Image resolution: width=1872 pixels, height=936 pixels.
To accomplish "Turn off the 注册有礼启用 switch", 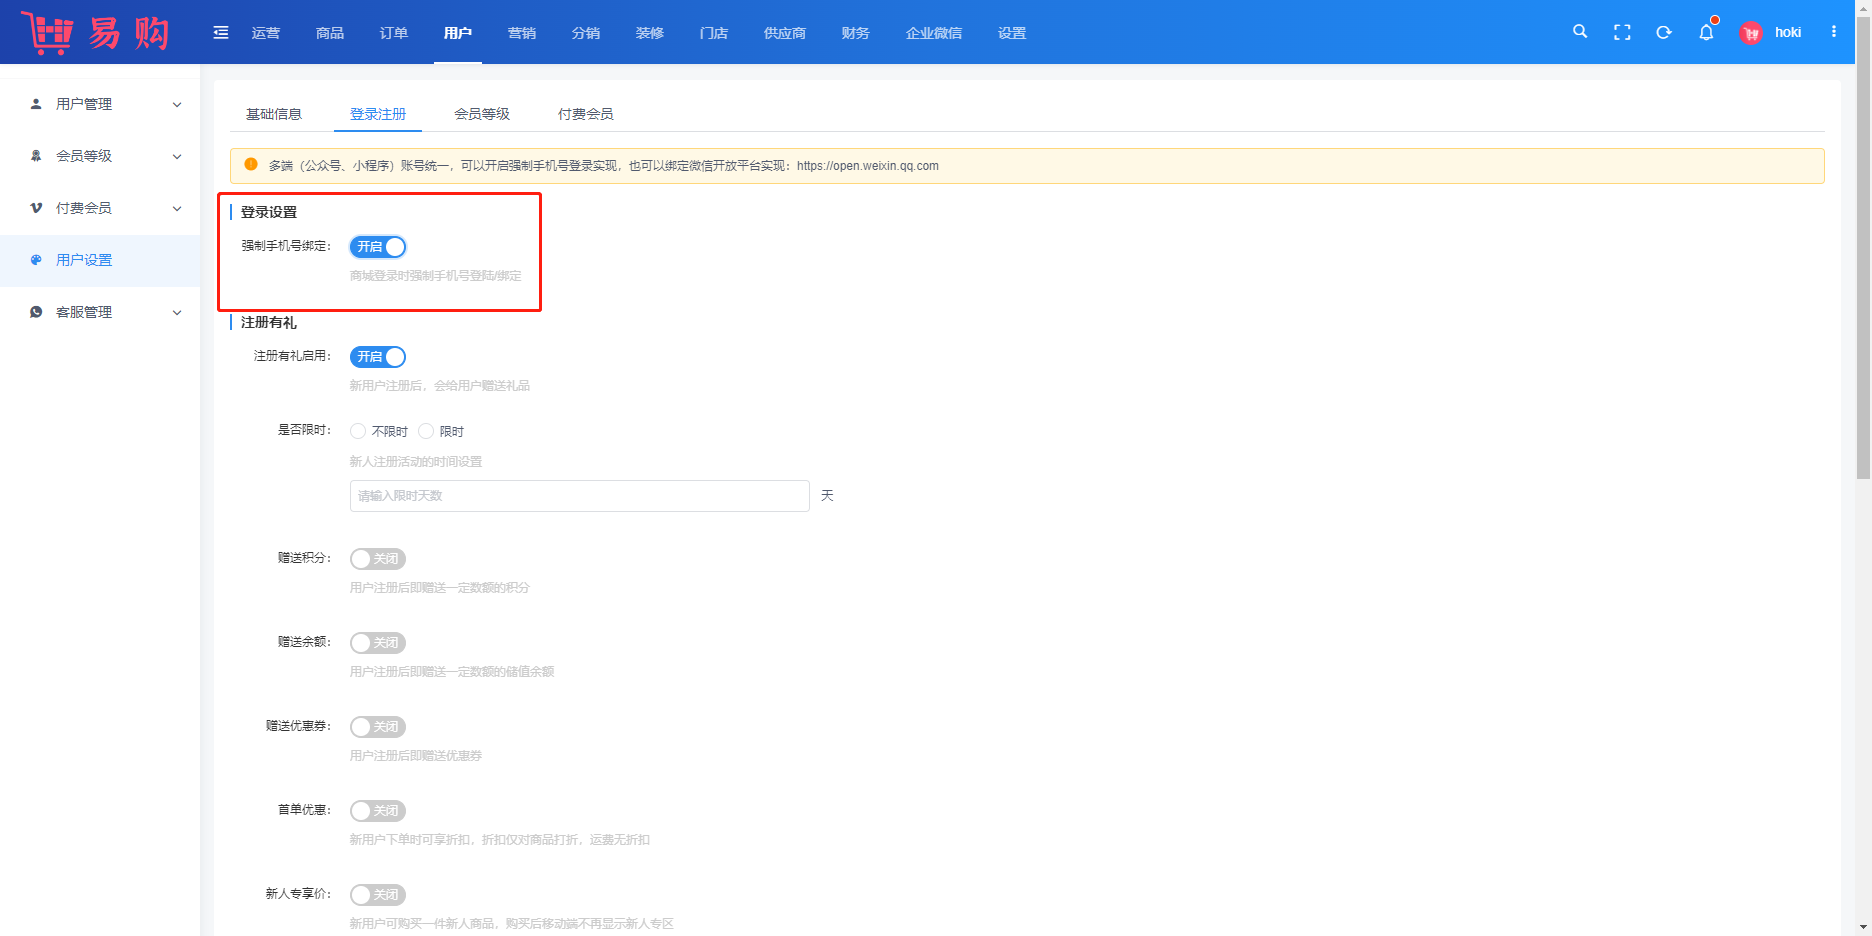I will [x=378, y=357].
